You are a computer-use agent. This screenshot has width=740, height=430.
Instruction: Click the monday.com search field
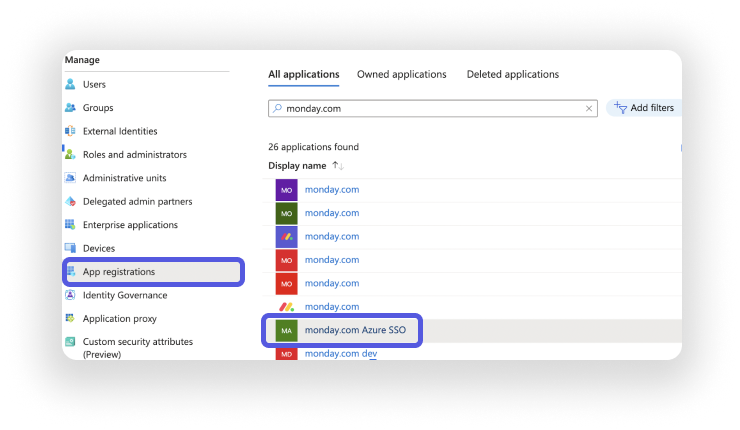click(x=433, y=109)
